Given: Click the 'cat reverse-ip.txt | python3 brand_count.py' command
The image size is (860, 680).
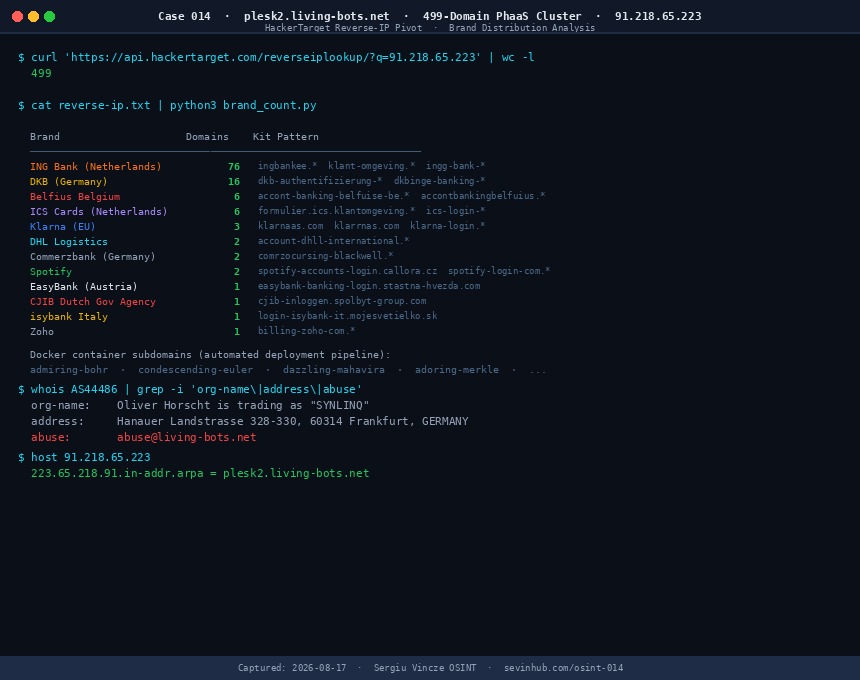Looking at the screenshot, I should [x=174, y=105].
